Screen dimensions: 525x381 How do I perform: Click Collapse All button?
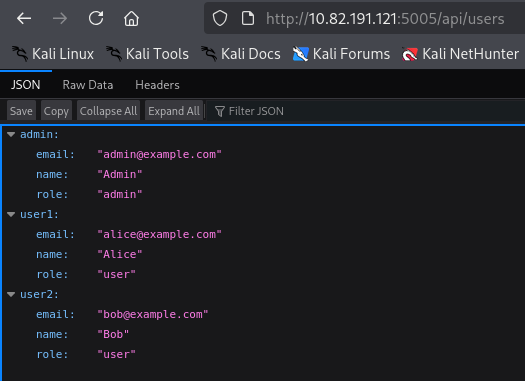click(x=108, y=111)
